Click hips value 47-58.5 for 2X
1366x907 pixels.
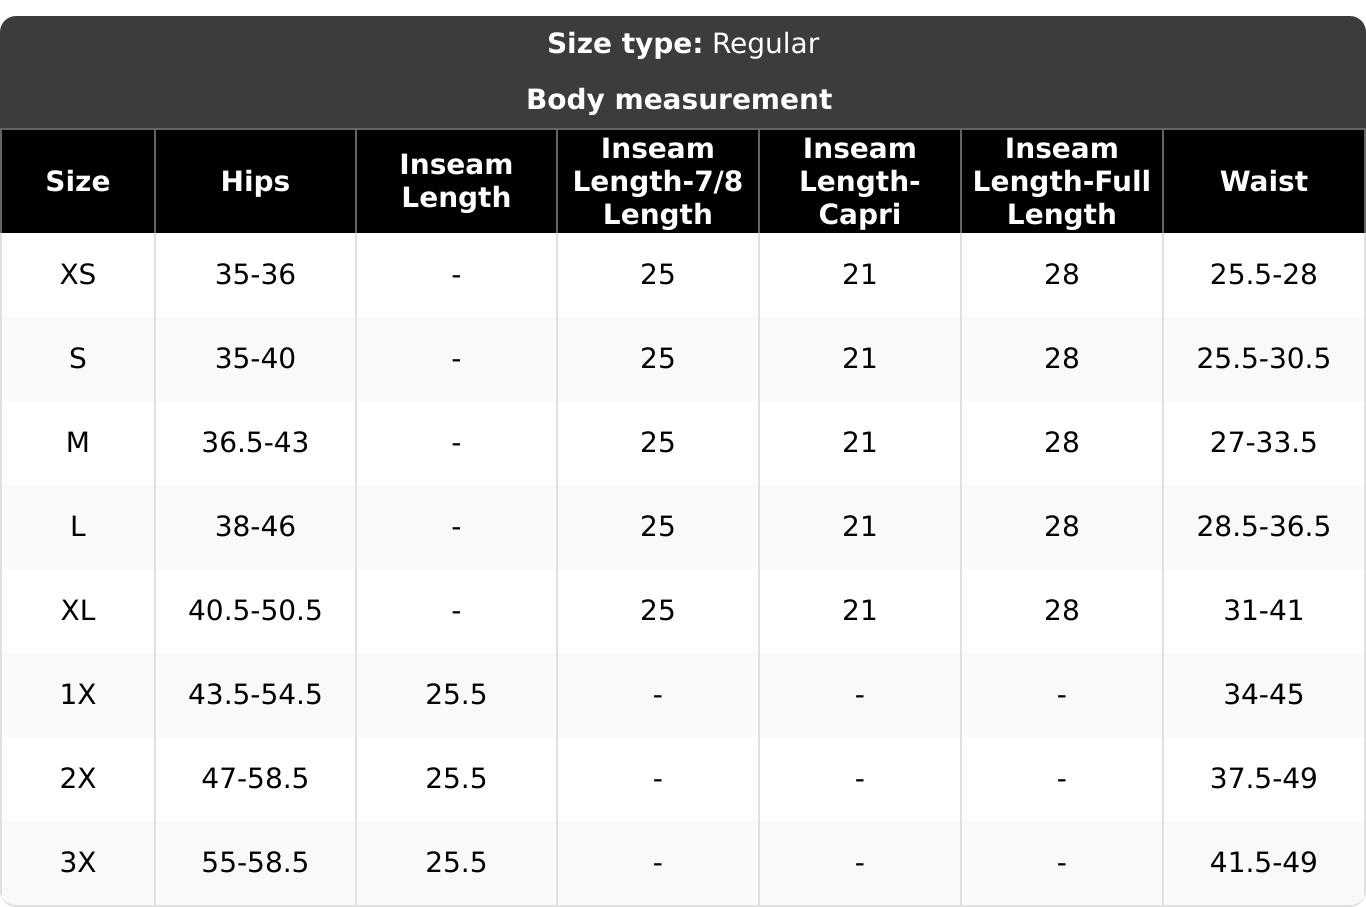tap(255, 778)
